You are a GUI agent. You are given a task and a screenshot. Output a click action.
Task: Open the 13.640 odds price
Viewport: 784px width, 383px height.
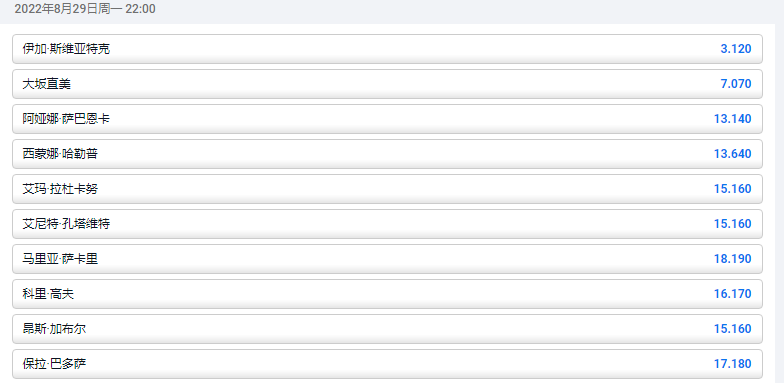click(732, 154)
